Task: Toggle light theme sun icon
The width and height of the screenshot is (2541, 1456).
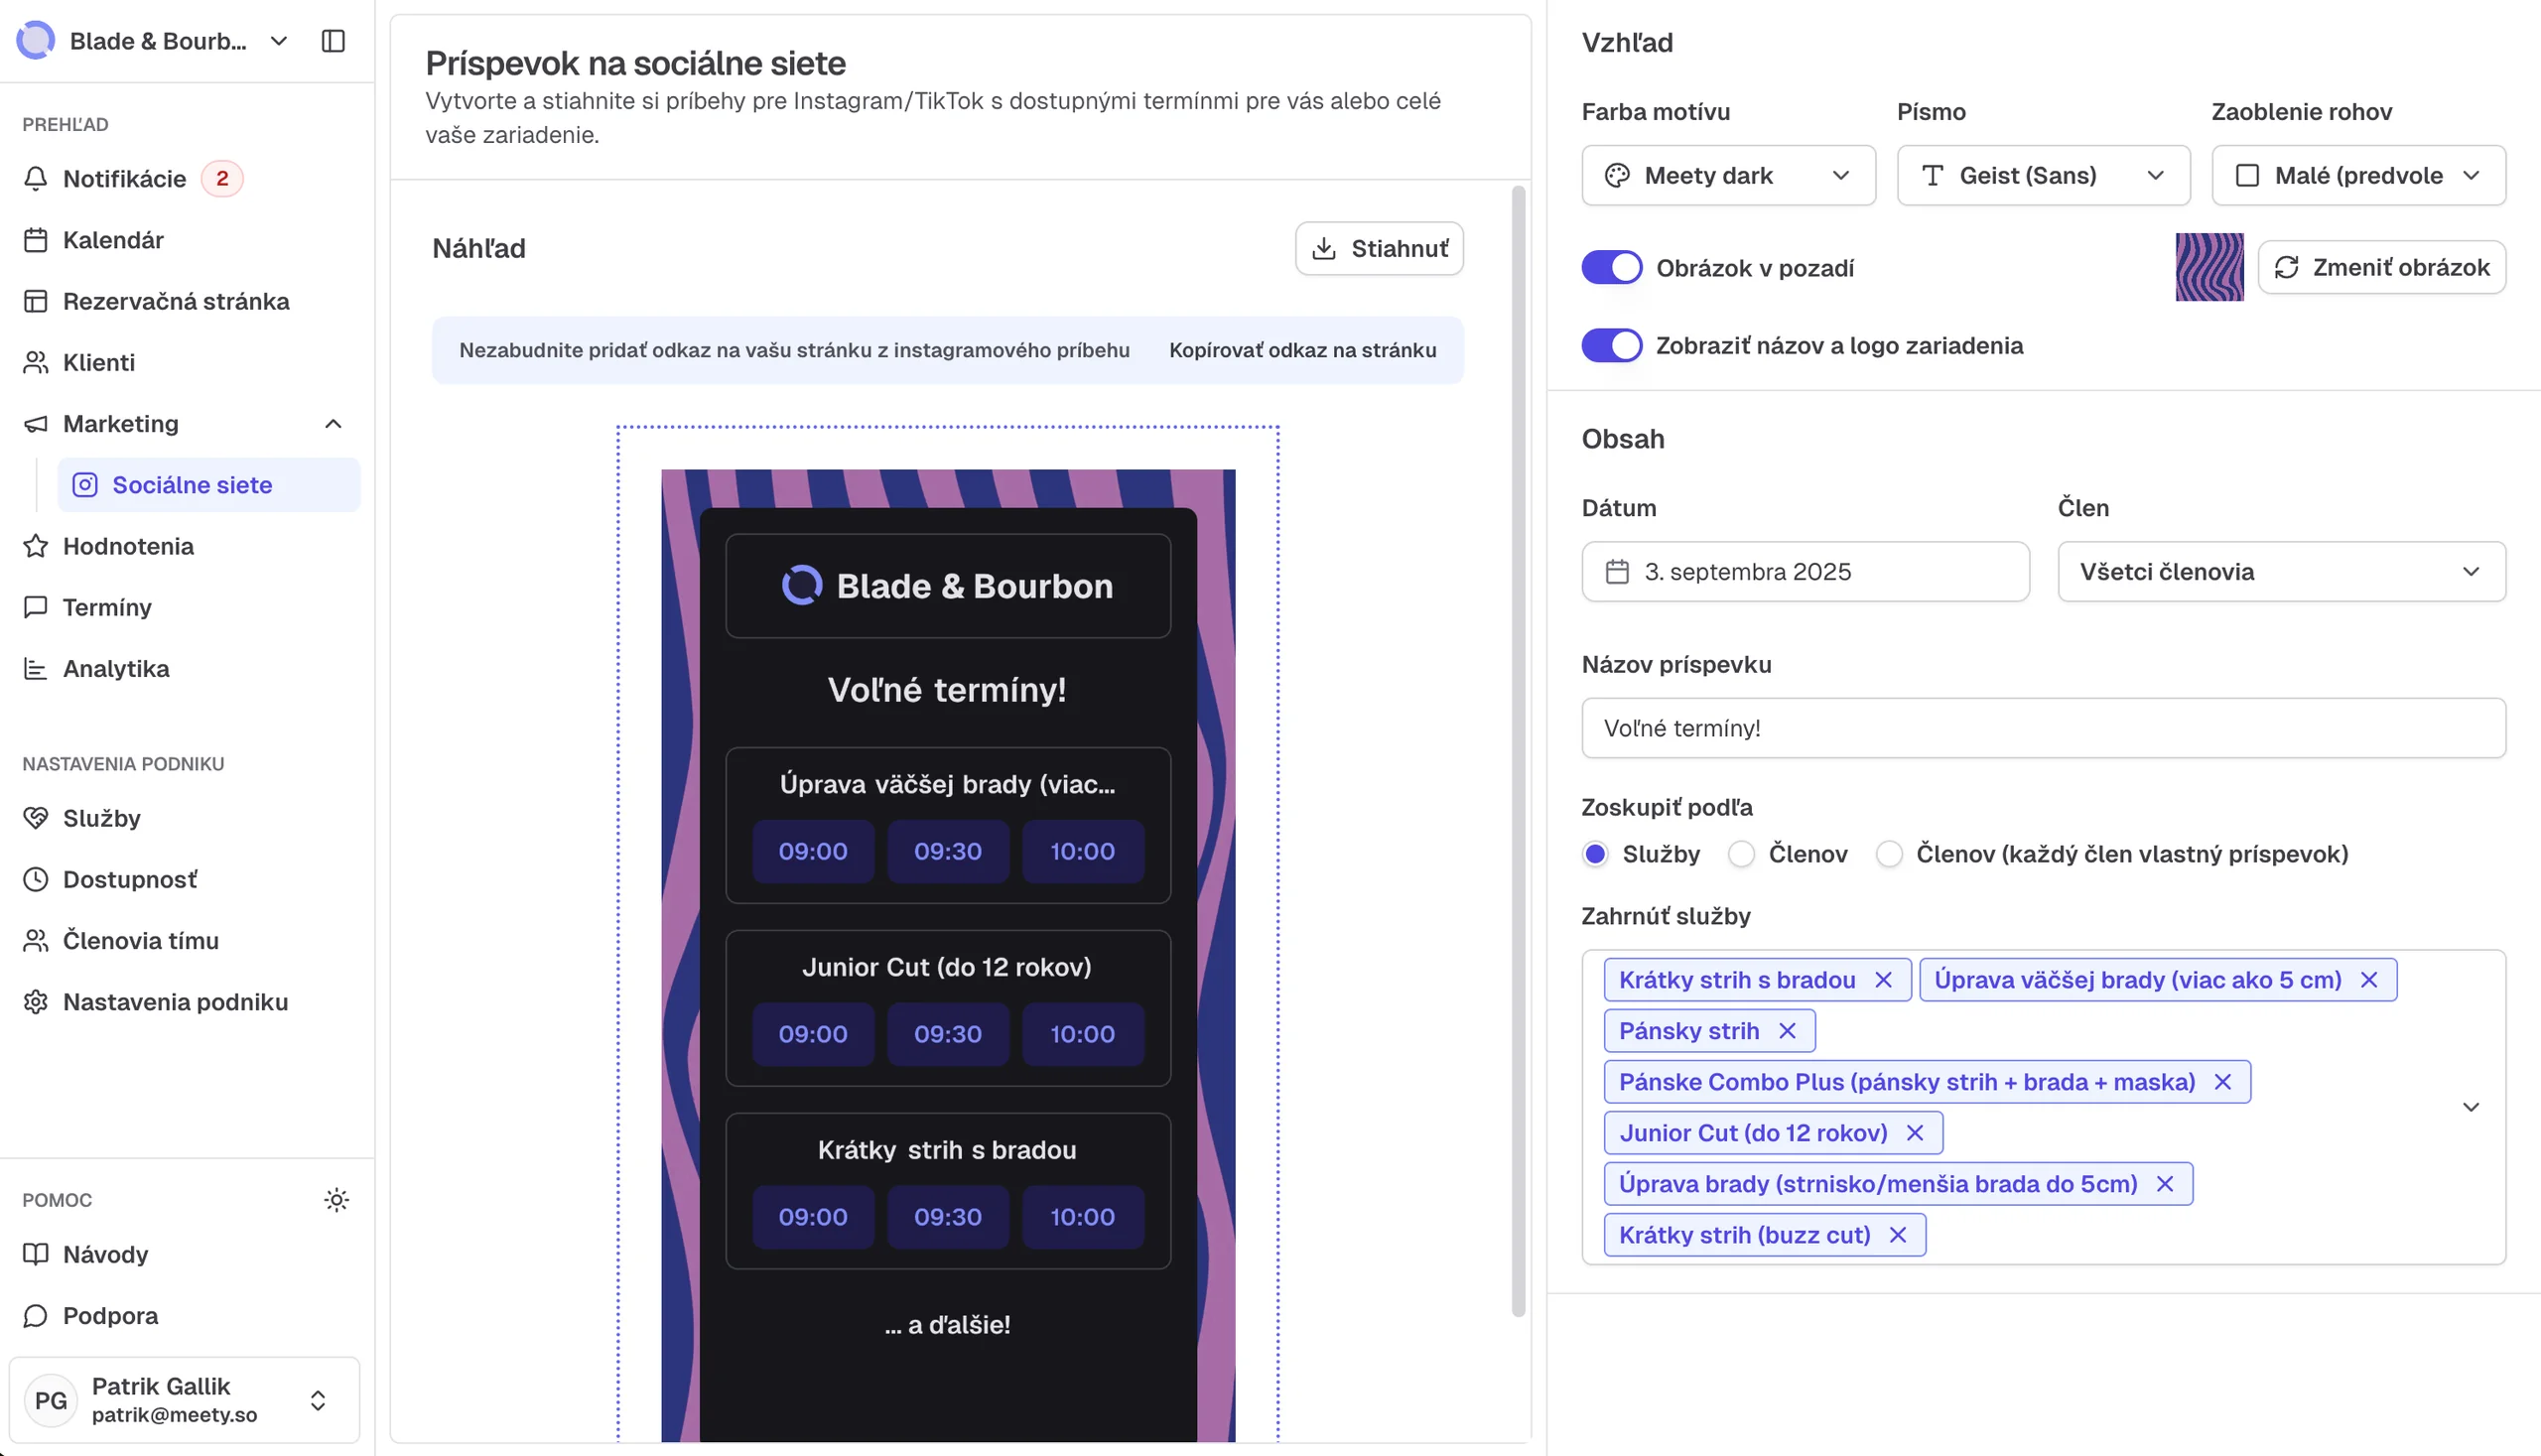Action: (x=337, y=1199)
